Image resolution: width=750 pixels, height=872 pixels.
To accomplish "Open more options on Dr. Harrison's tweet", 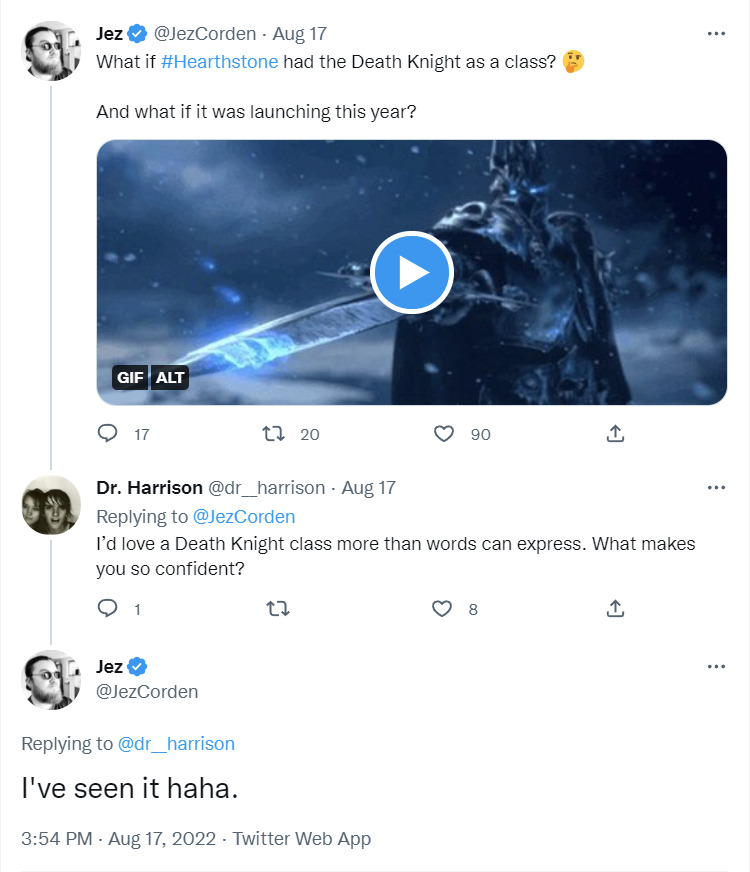I will [716, 487].
